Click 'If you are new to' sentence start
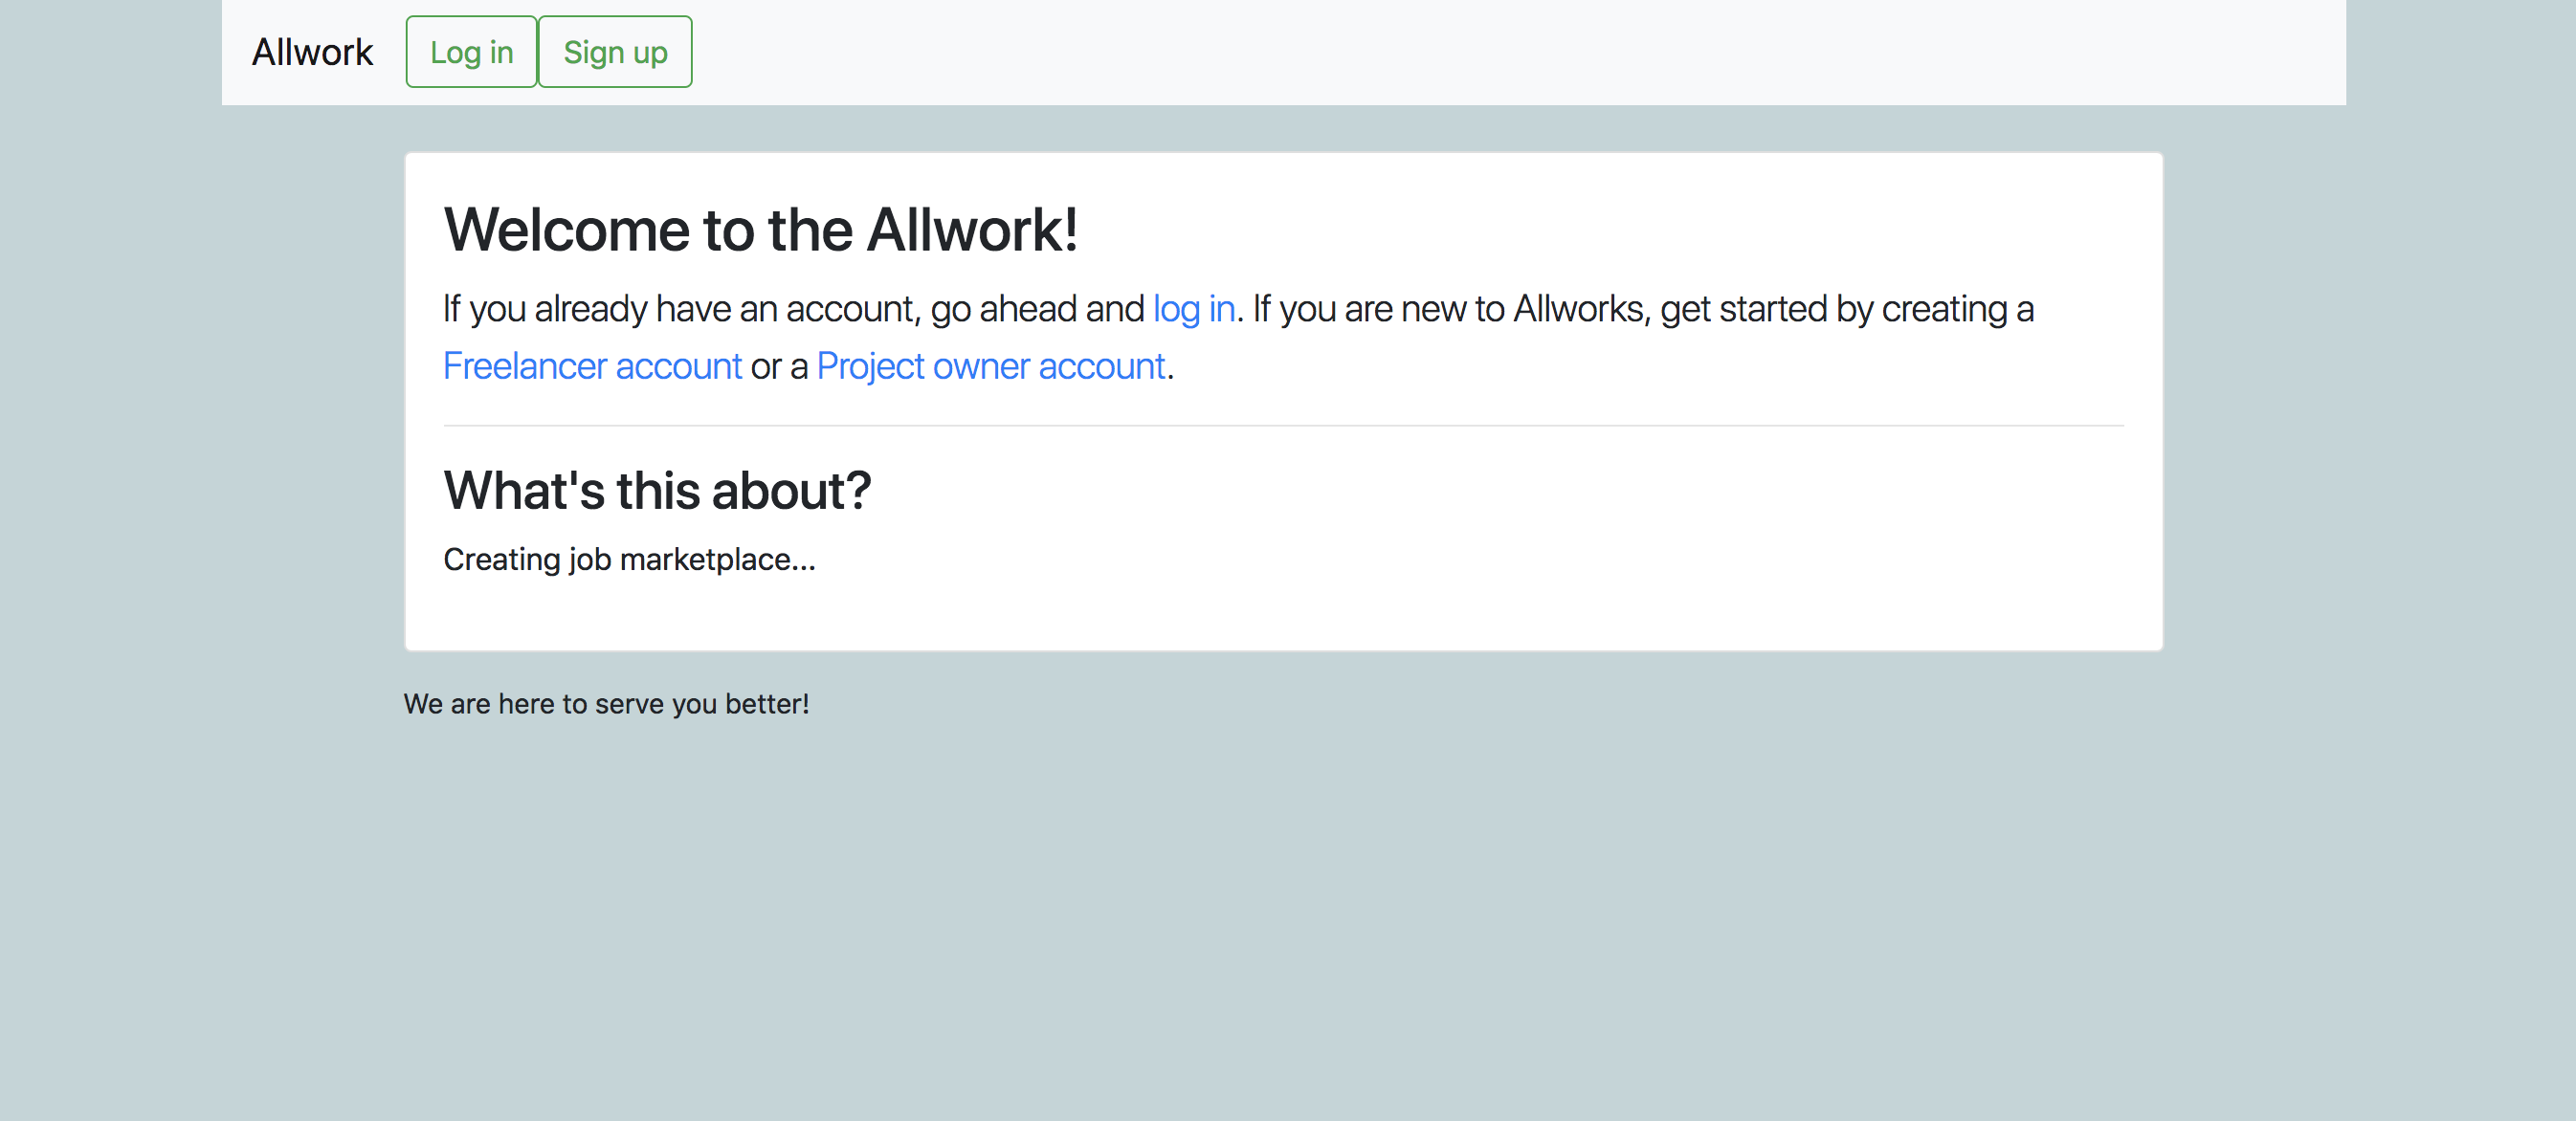 pyautogui.click(x=1378, y=309)
